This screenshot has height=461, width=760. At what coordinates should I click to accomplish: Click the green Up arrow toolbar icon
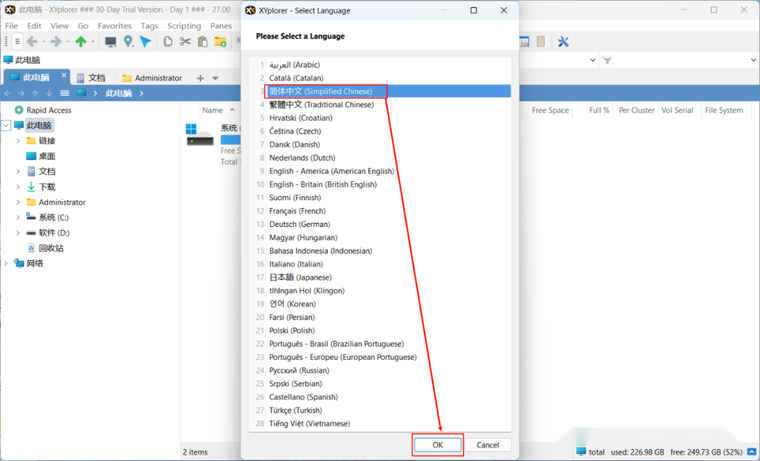[x=81, y=42]
